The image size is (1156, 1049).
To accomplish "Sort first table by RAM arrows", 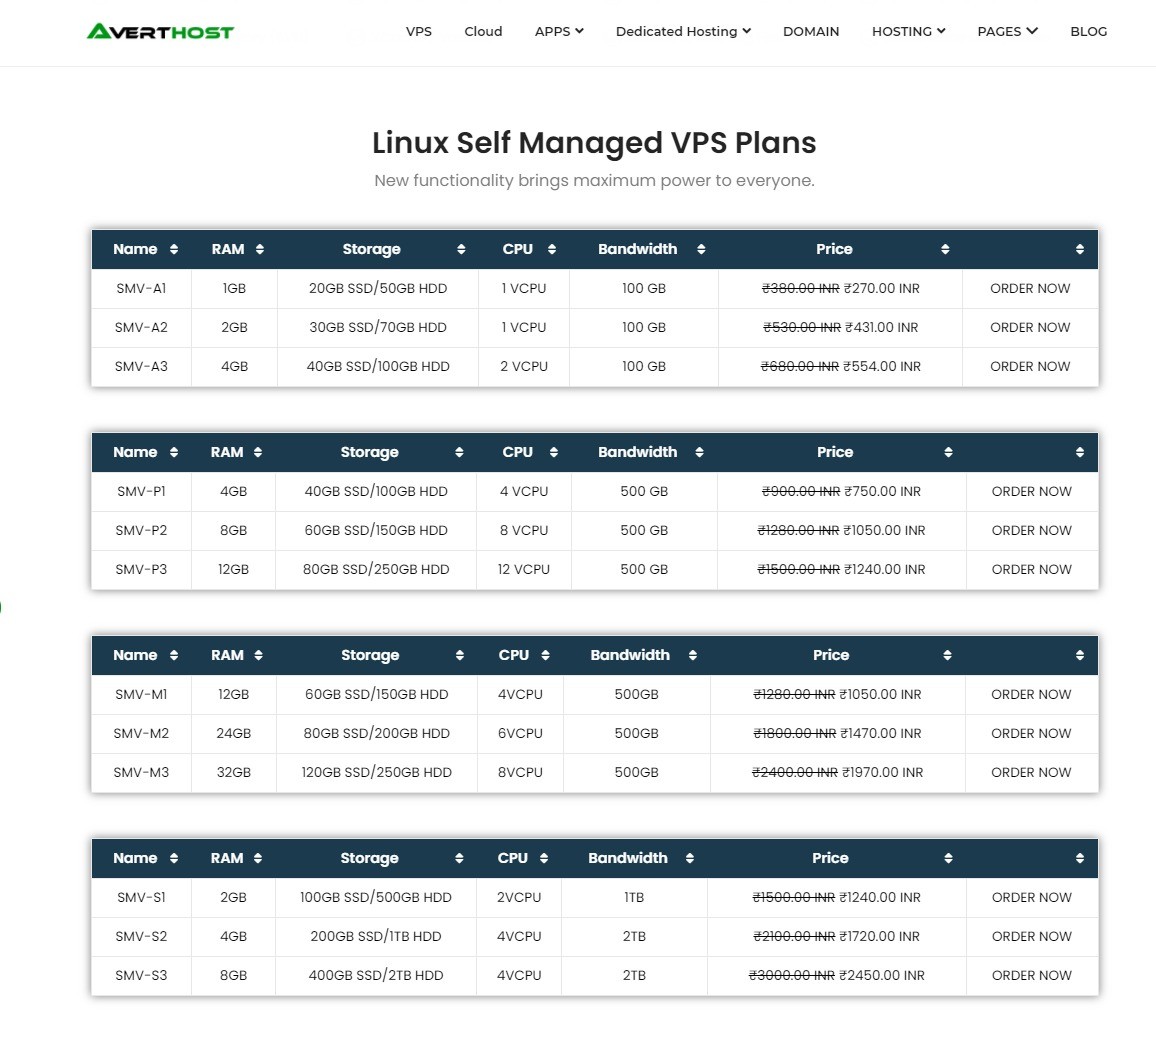I will pyautogui.click(x=260, y=249).
